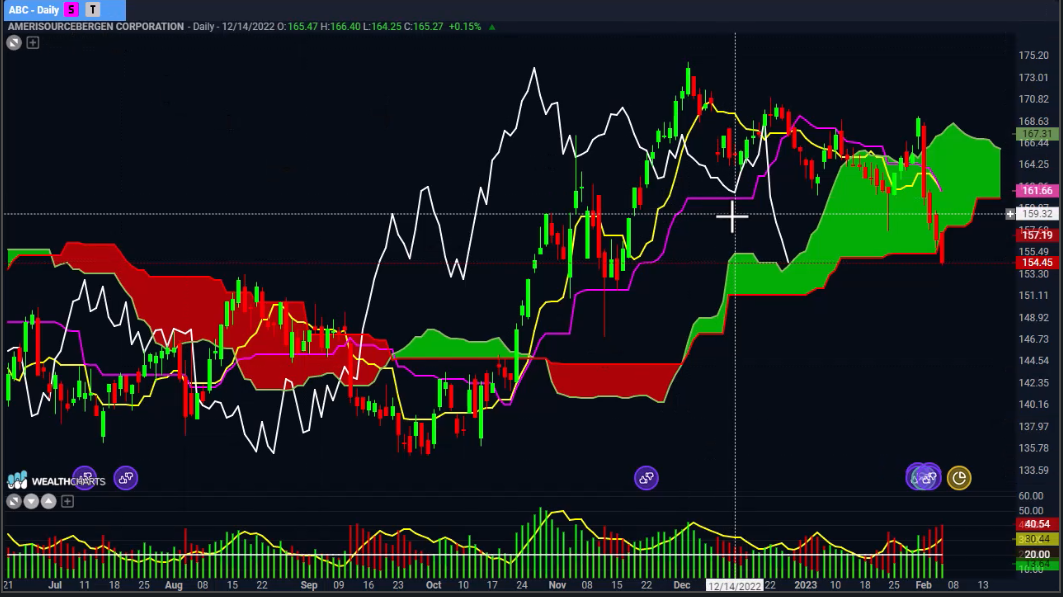Image resolution: width=1063 pixels, height=597 pixels.
Task: Click the red 157.19 price tag
Action: pos(1037,235)
